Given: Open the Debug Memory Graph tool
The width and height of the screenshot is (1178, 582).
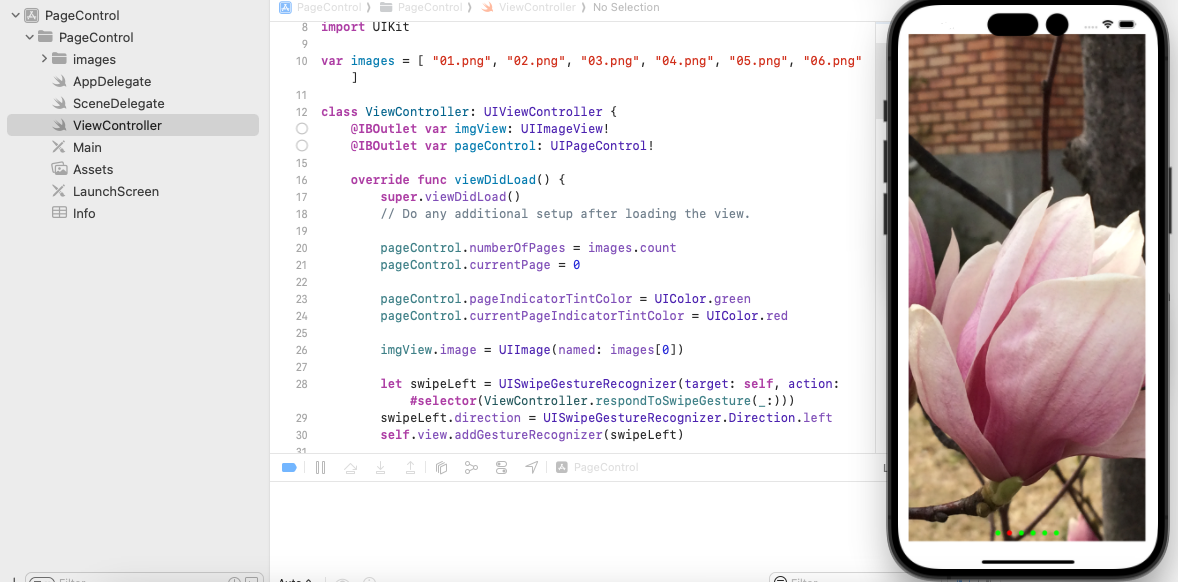Looking at the screenshot, I should click(x=471, y=468).
